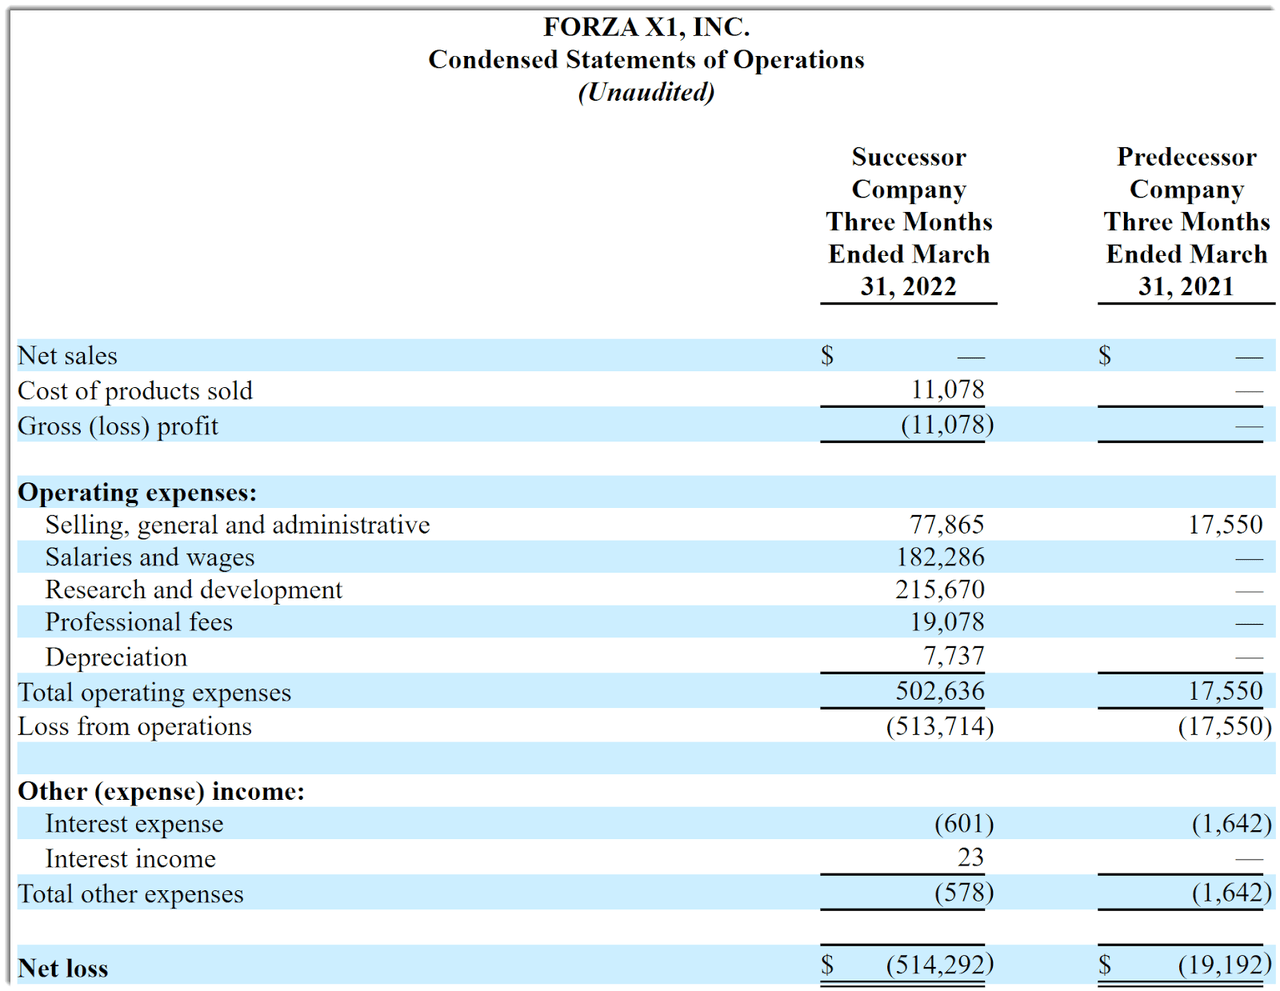Click 'Selling, general and administrative' label
1280x991 pixels.
[238, 525]
